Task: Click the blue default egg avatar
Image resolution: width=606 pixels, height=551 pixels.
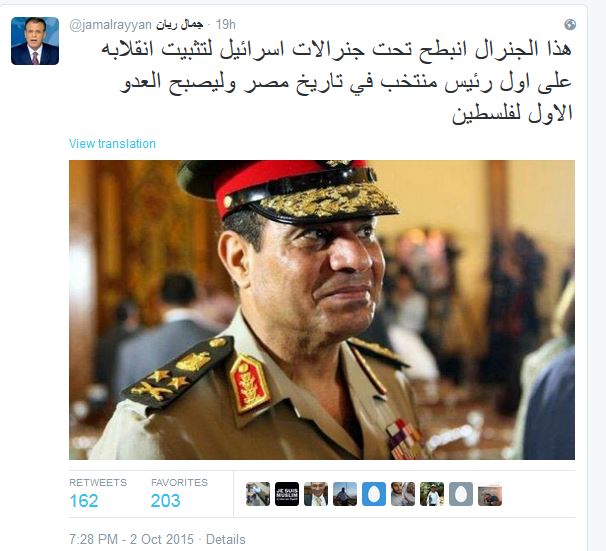Action: point(374,494)
